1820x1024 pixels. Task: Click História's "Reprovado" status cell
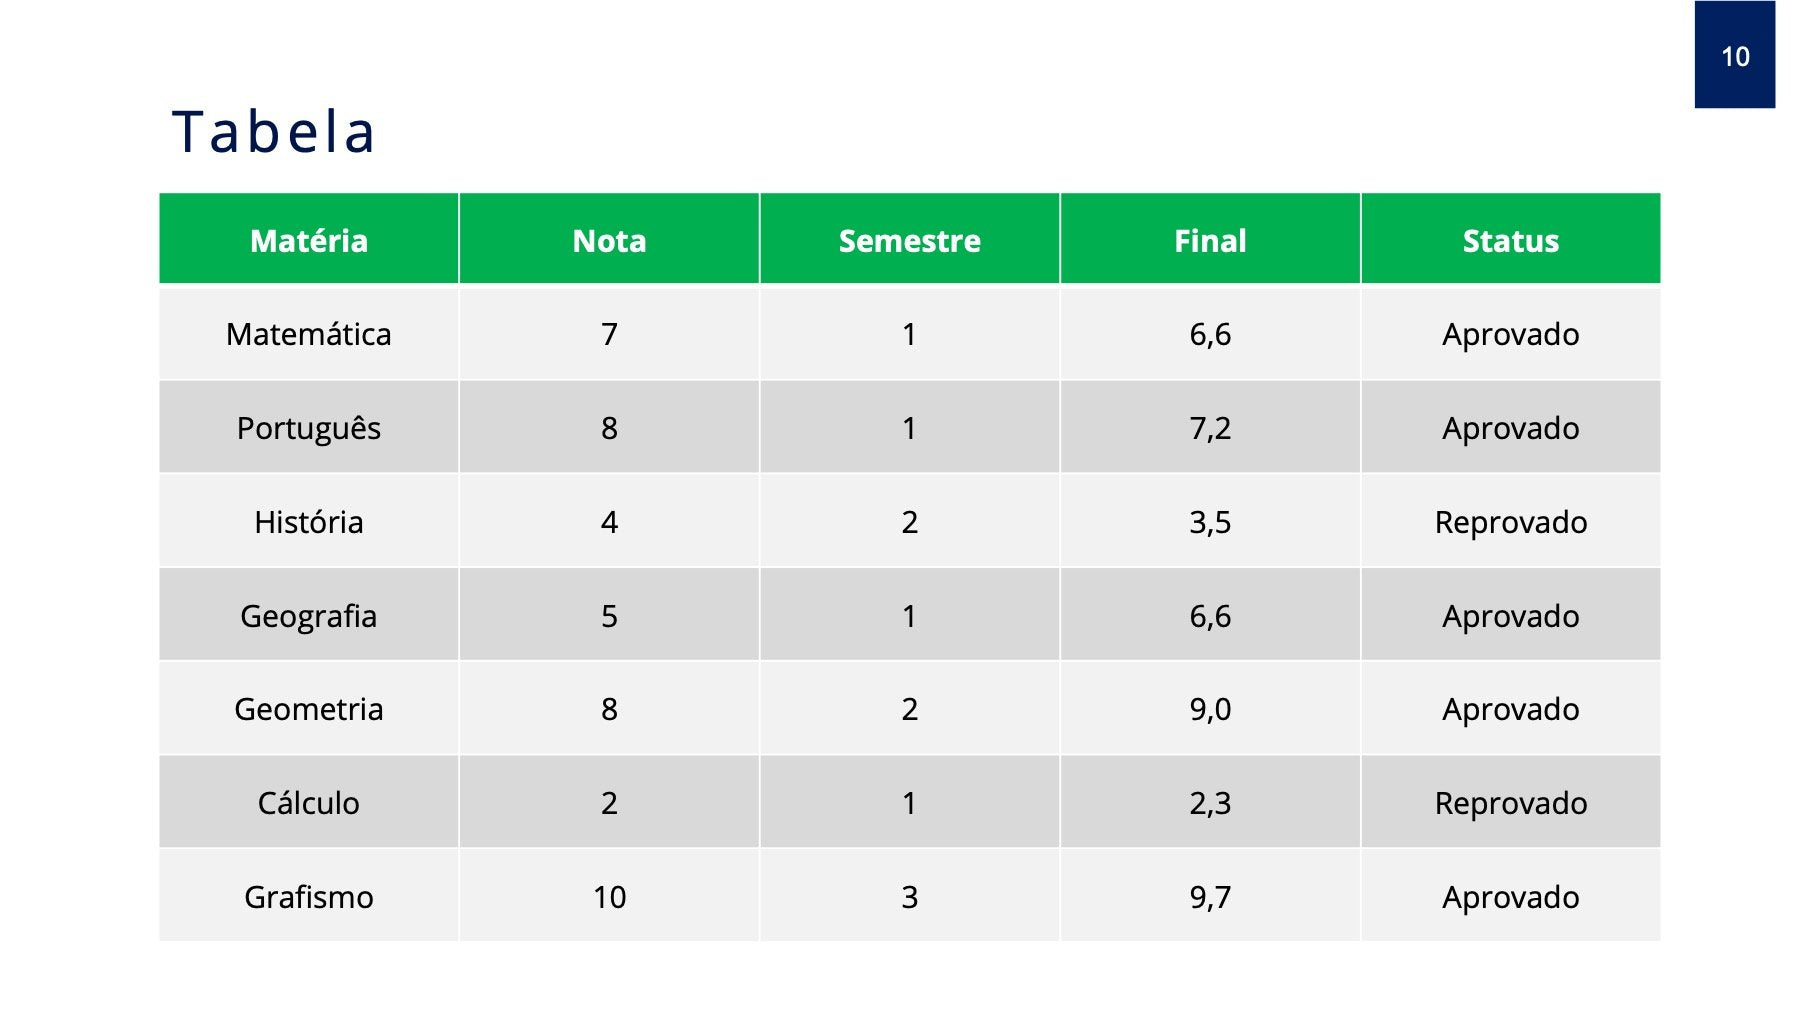pos(1510,522)
